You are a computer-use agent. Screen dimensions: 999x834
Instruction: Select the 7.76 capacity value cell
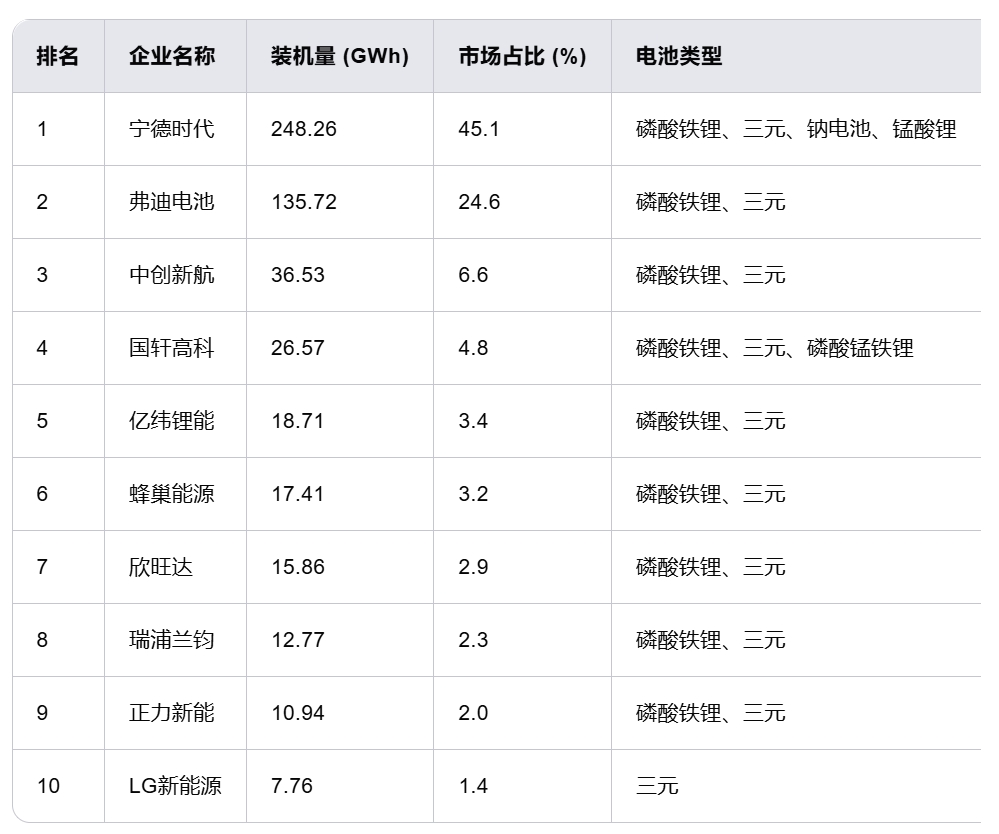click(x=292, y=786)
